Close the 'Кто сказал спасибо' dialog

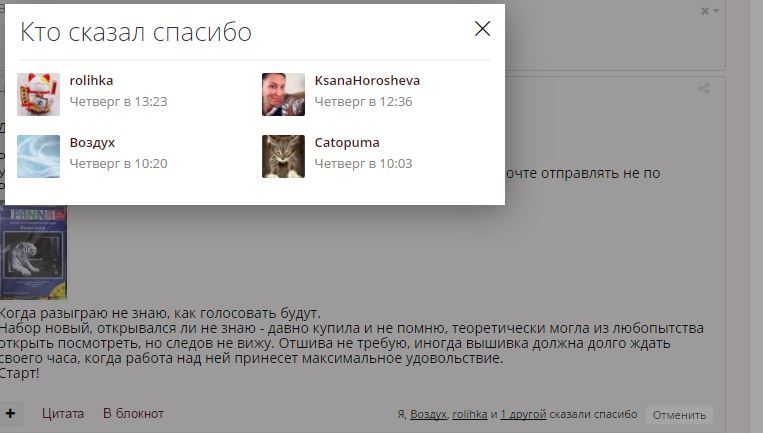coord(482,29)
